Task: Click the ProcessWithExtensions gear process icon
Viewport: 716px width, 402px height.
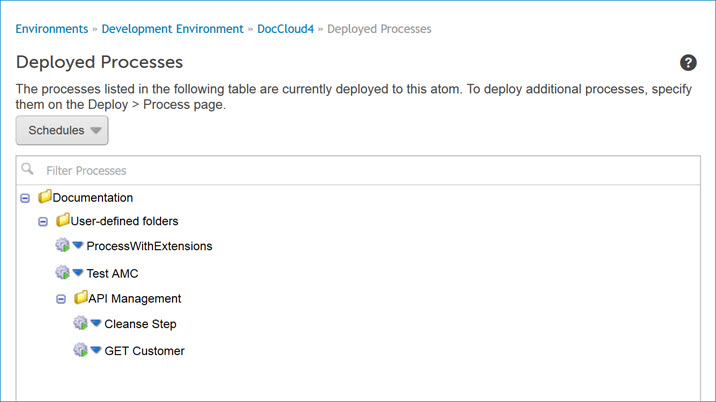Action: 63,245
